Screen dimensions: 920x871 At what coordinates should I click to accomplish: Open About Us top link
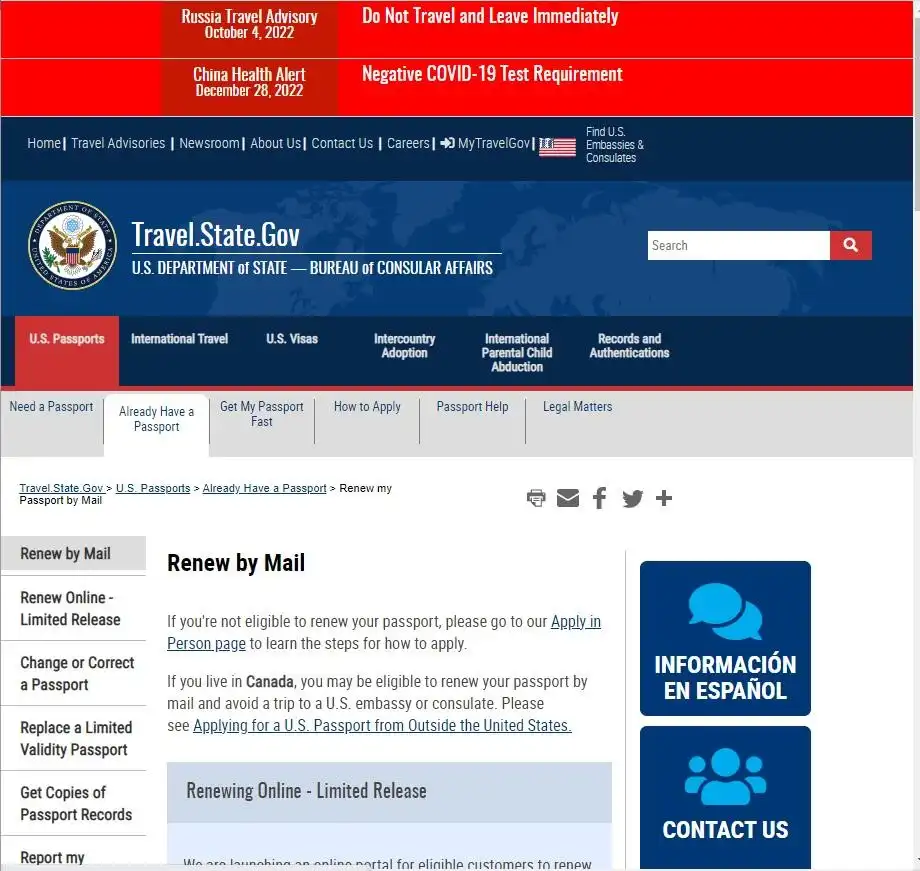click(275, 143)
